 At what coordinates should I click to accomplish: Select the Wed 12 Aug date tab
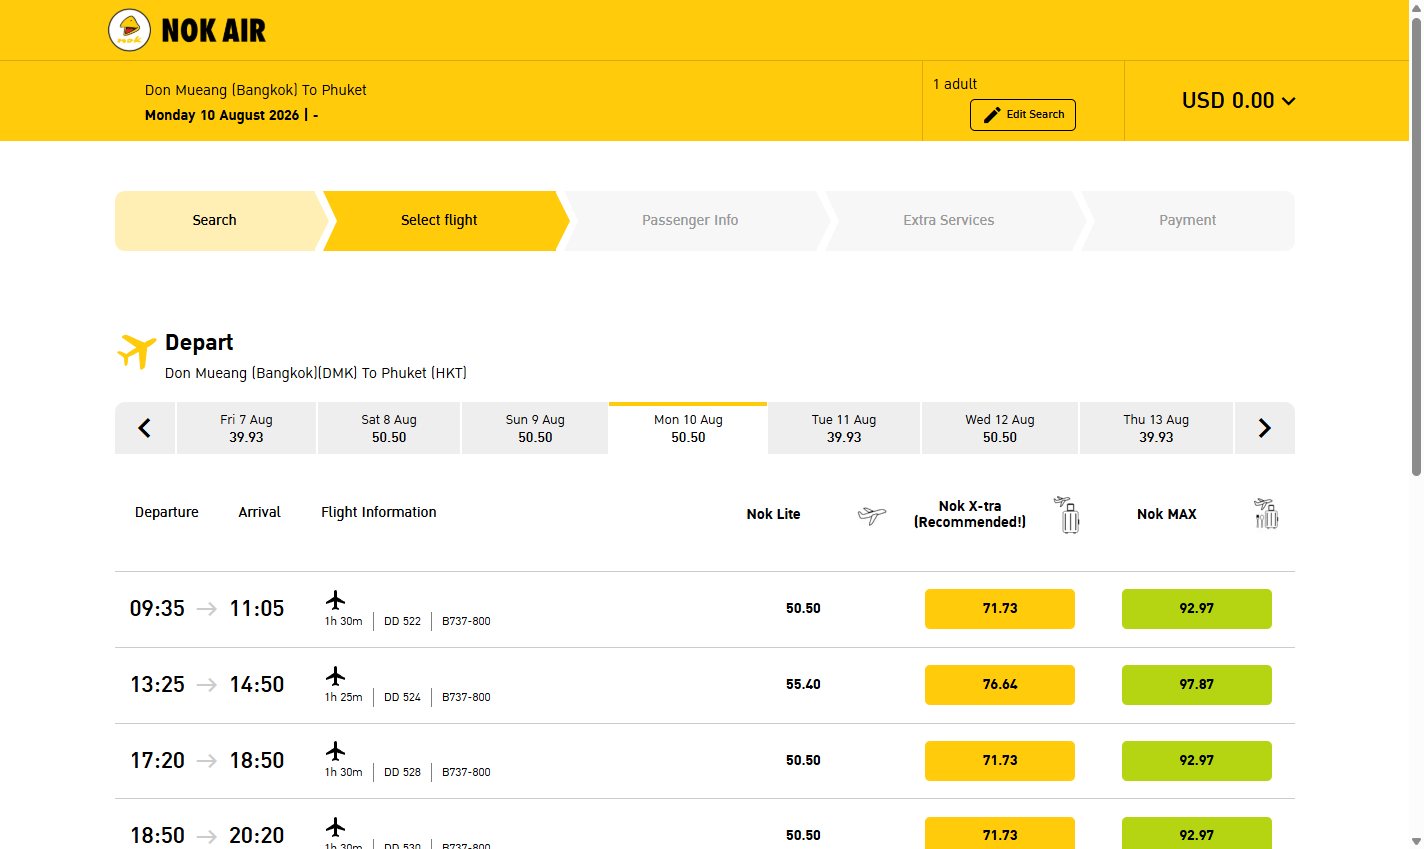(1000, 428)
